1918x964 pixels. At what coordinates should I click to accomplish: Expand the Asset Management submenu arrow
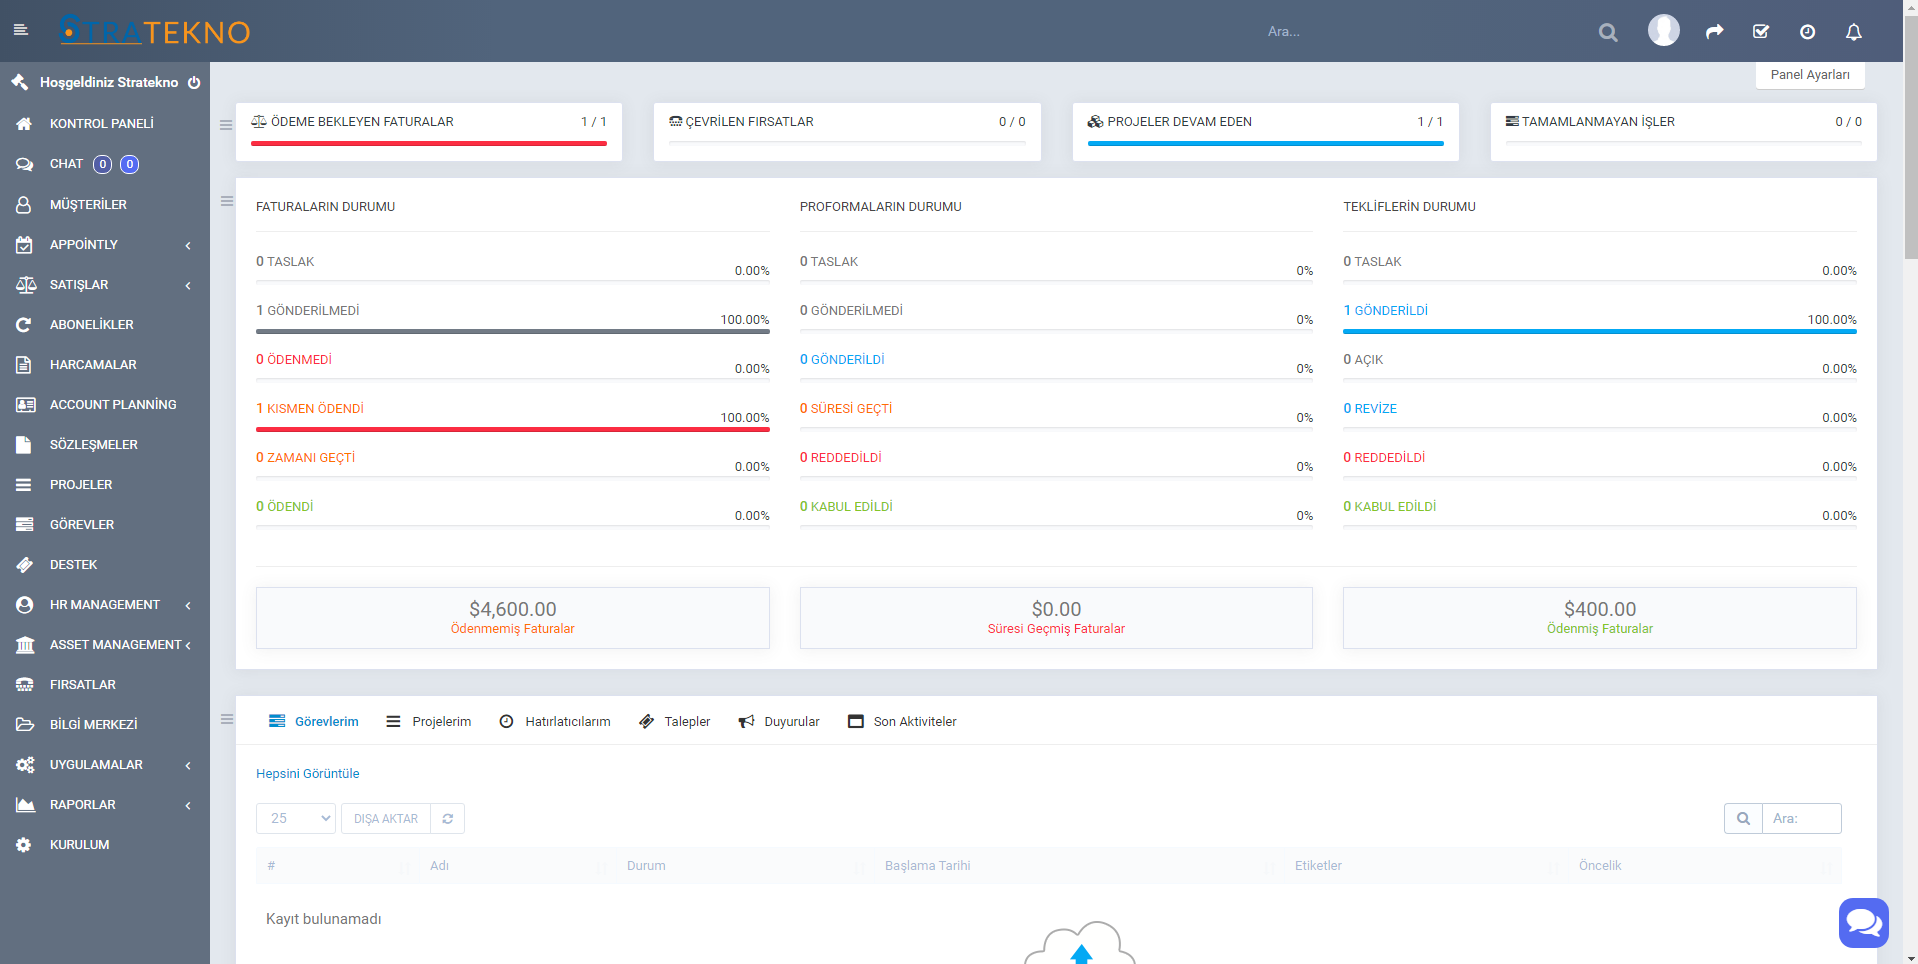pyautogui.click(x=188, y=645)
